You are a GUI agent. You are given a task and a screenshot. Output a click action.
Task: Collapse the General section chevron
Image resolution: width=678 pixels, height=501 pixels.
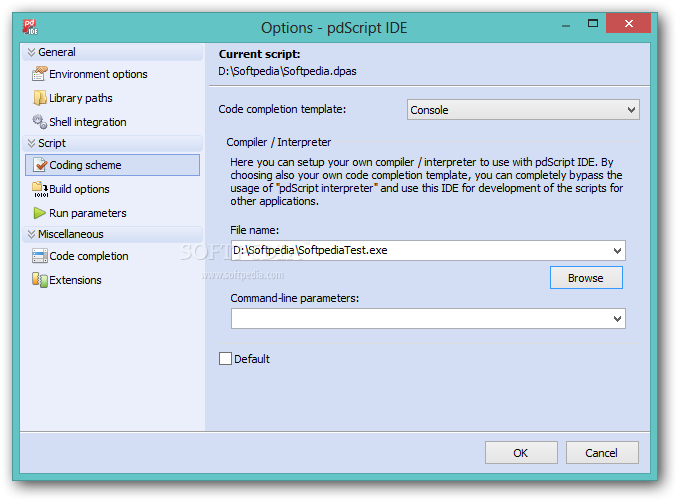click(31, 52)
